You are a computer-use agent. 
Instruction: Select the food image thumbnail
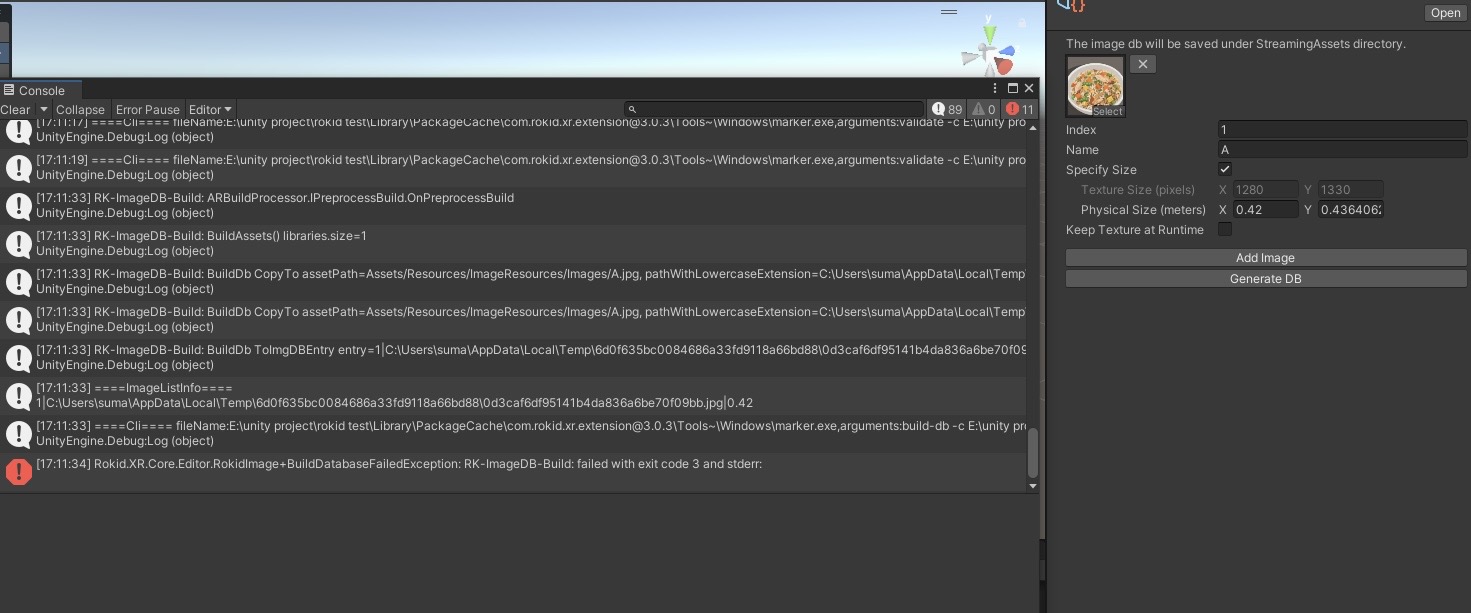[1096, 86]
